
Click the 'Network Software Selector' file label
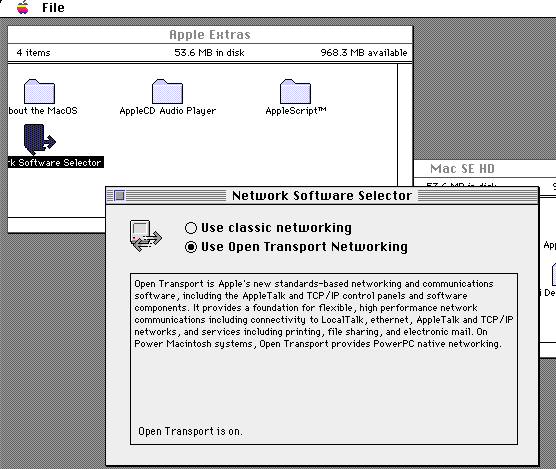click(x=56, y=163)
